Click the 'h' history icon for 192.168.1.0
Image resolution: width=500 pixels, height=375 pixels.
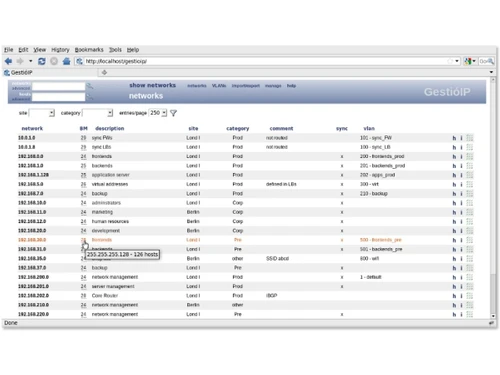tap(454, 166)
